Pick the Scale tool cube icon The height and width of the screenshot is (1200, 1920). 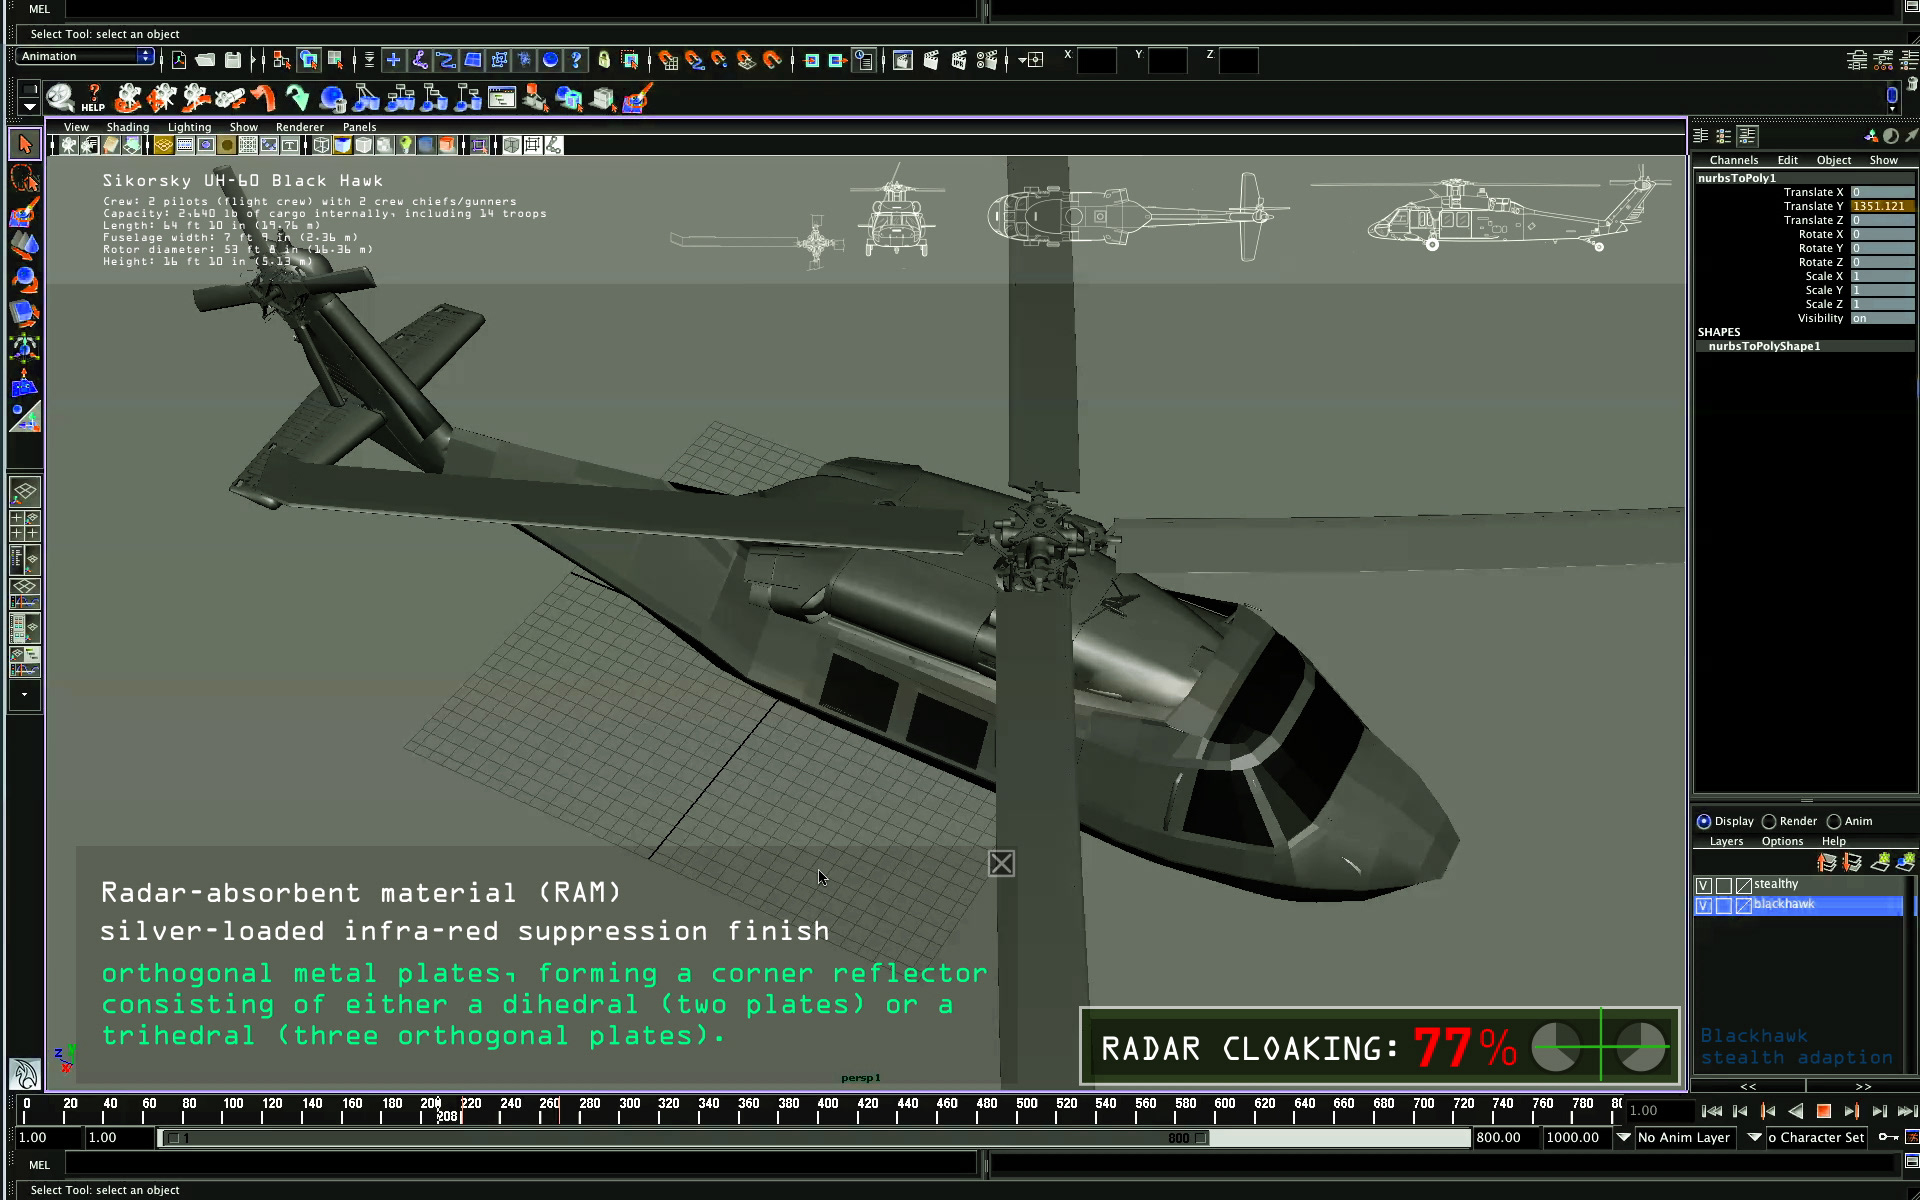(x=25, y=314)
